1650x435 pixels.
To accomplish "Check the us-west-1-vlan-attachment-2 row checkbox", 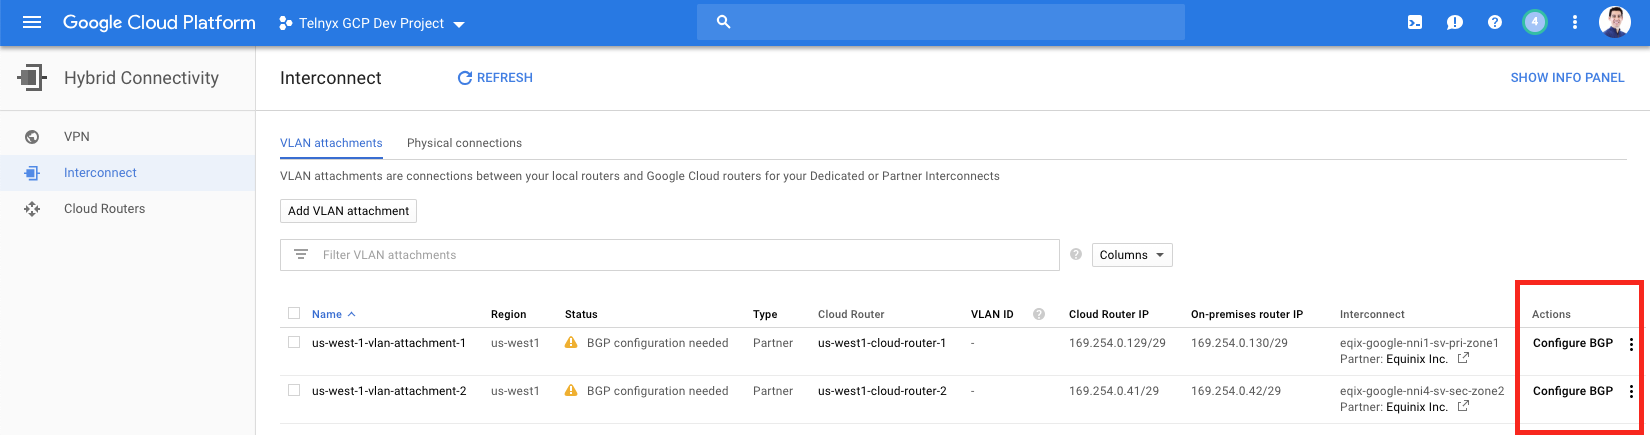I will coord(294,390).
